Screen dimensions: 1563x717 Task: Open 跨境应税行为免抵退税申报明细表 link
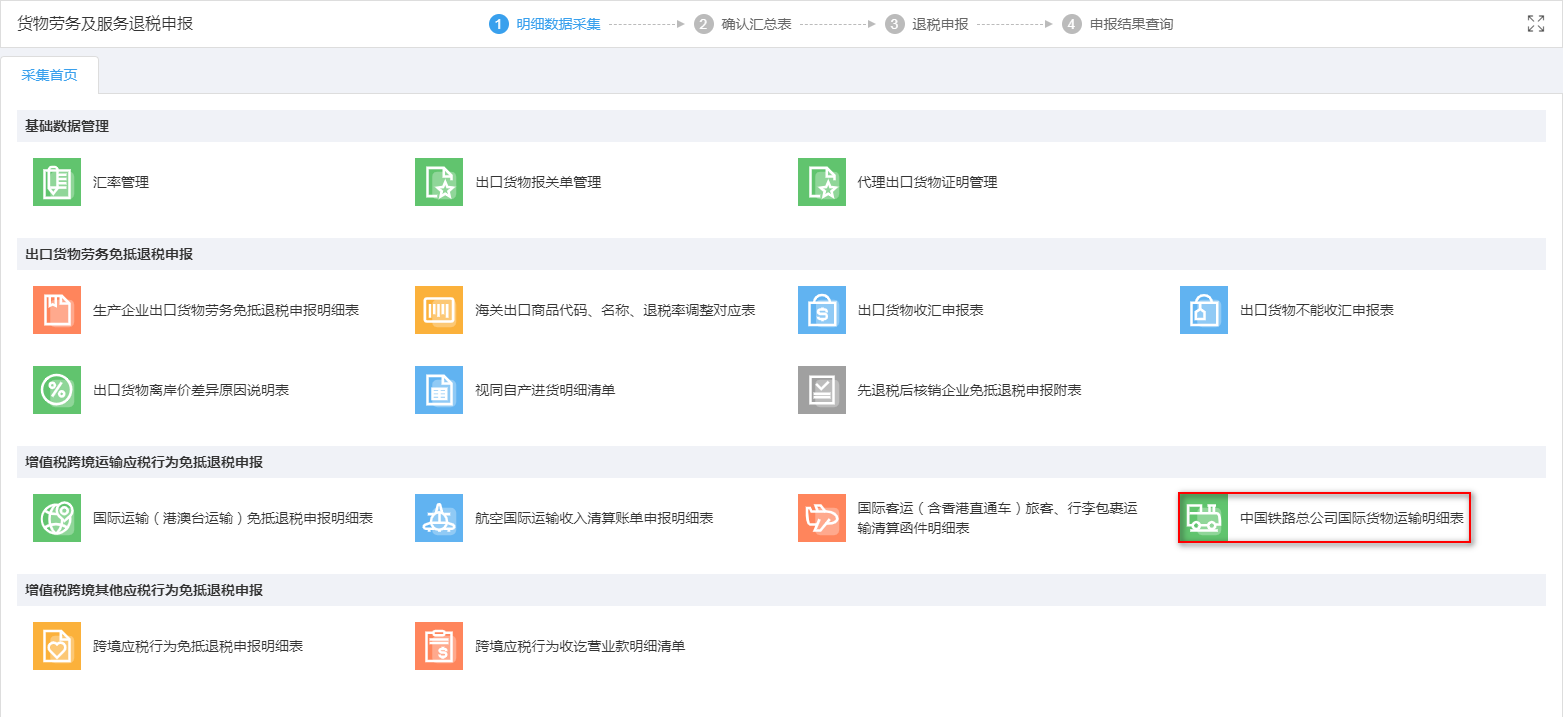[198, 646]
